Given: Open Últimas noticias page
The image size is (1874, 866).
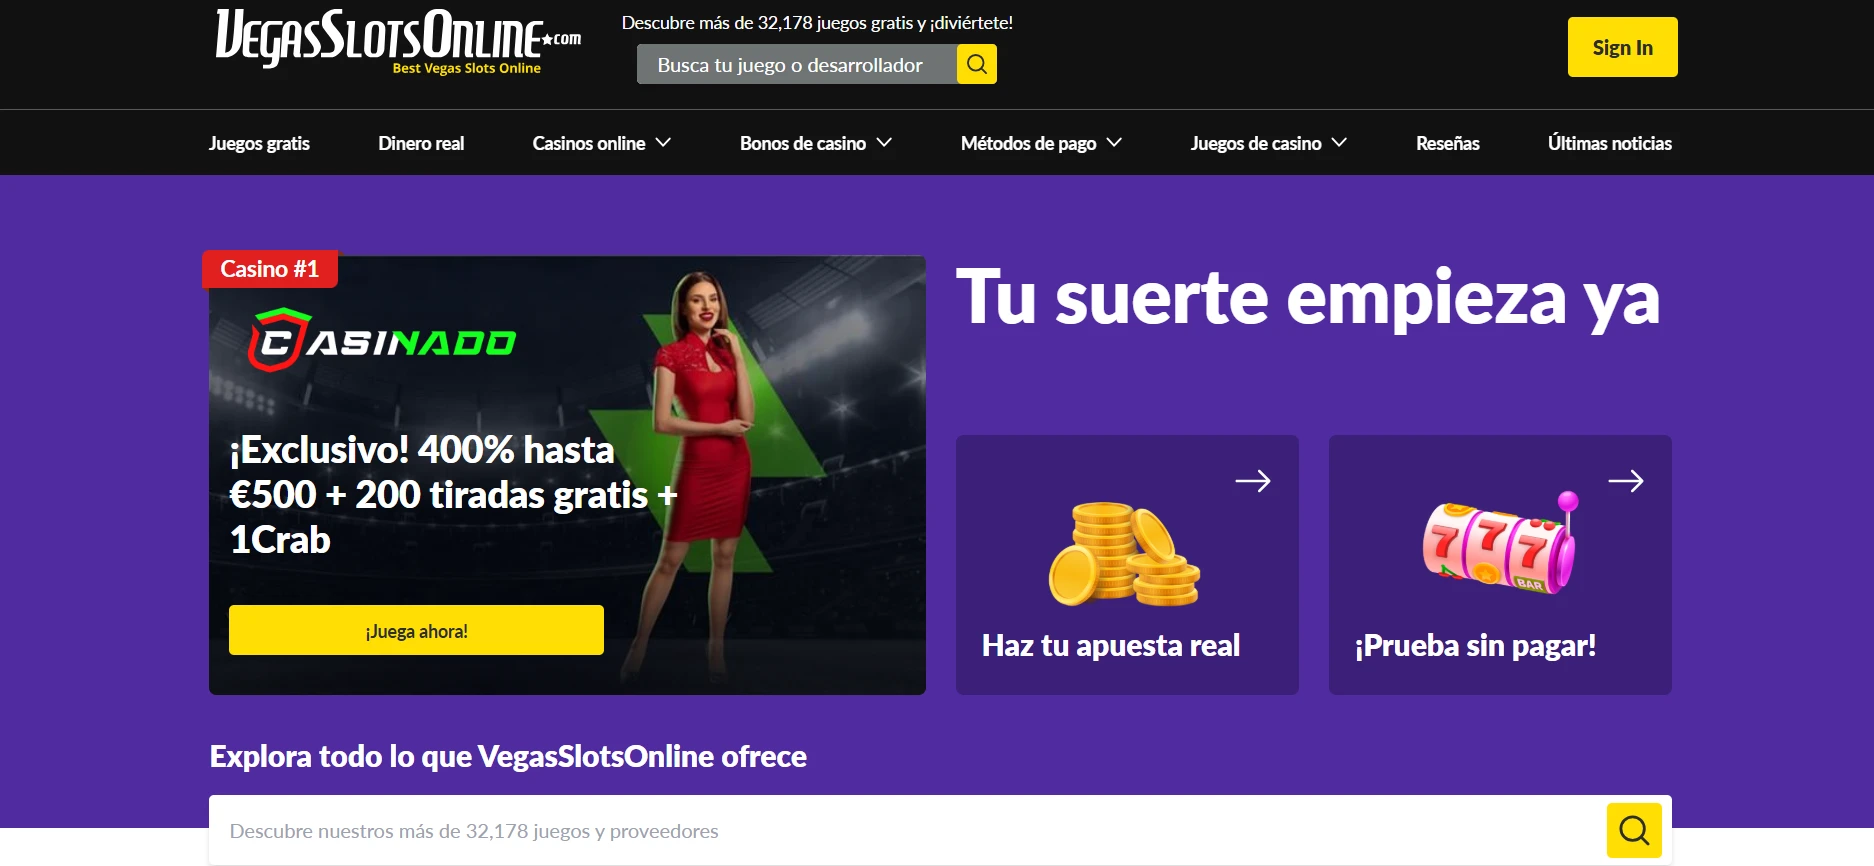Looking at the screenshot, I should point(1609,143).
